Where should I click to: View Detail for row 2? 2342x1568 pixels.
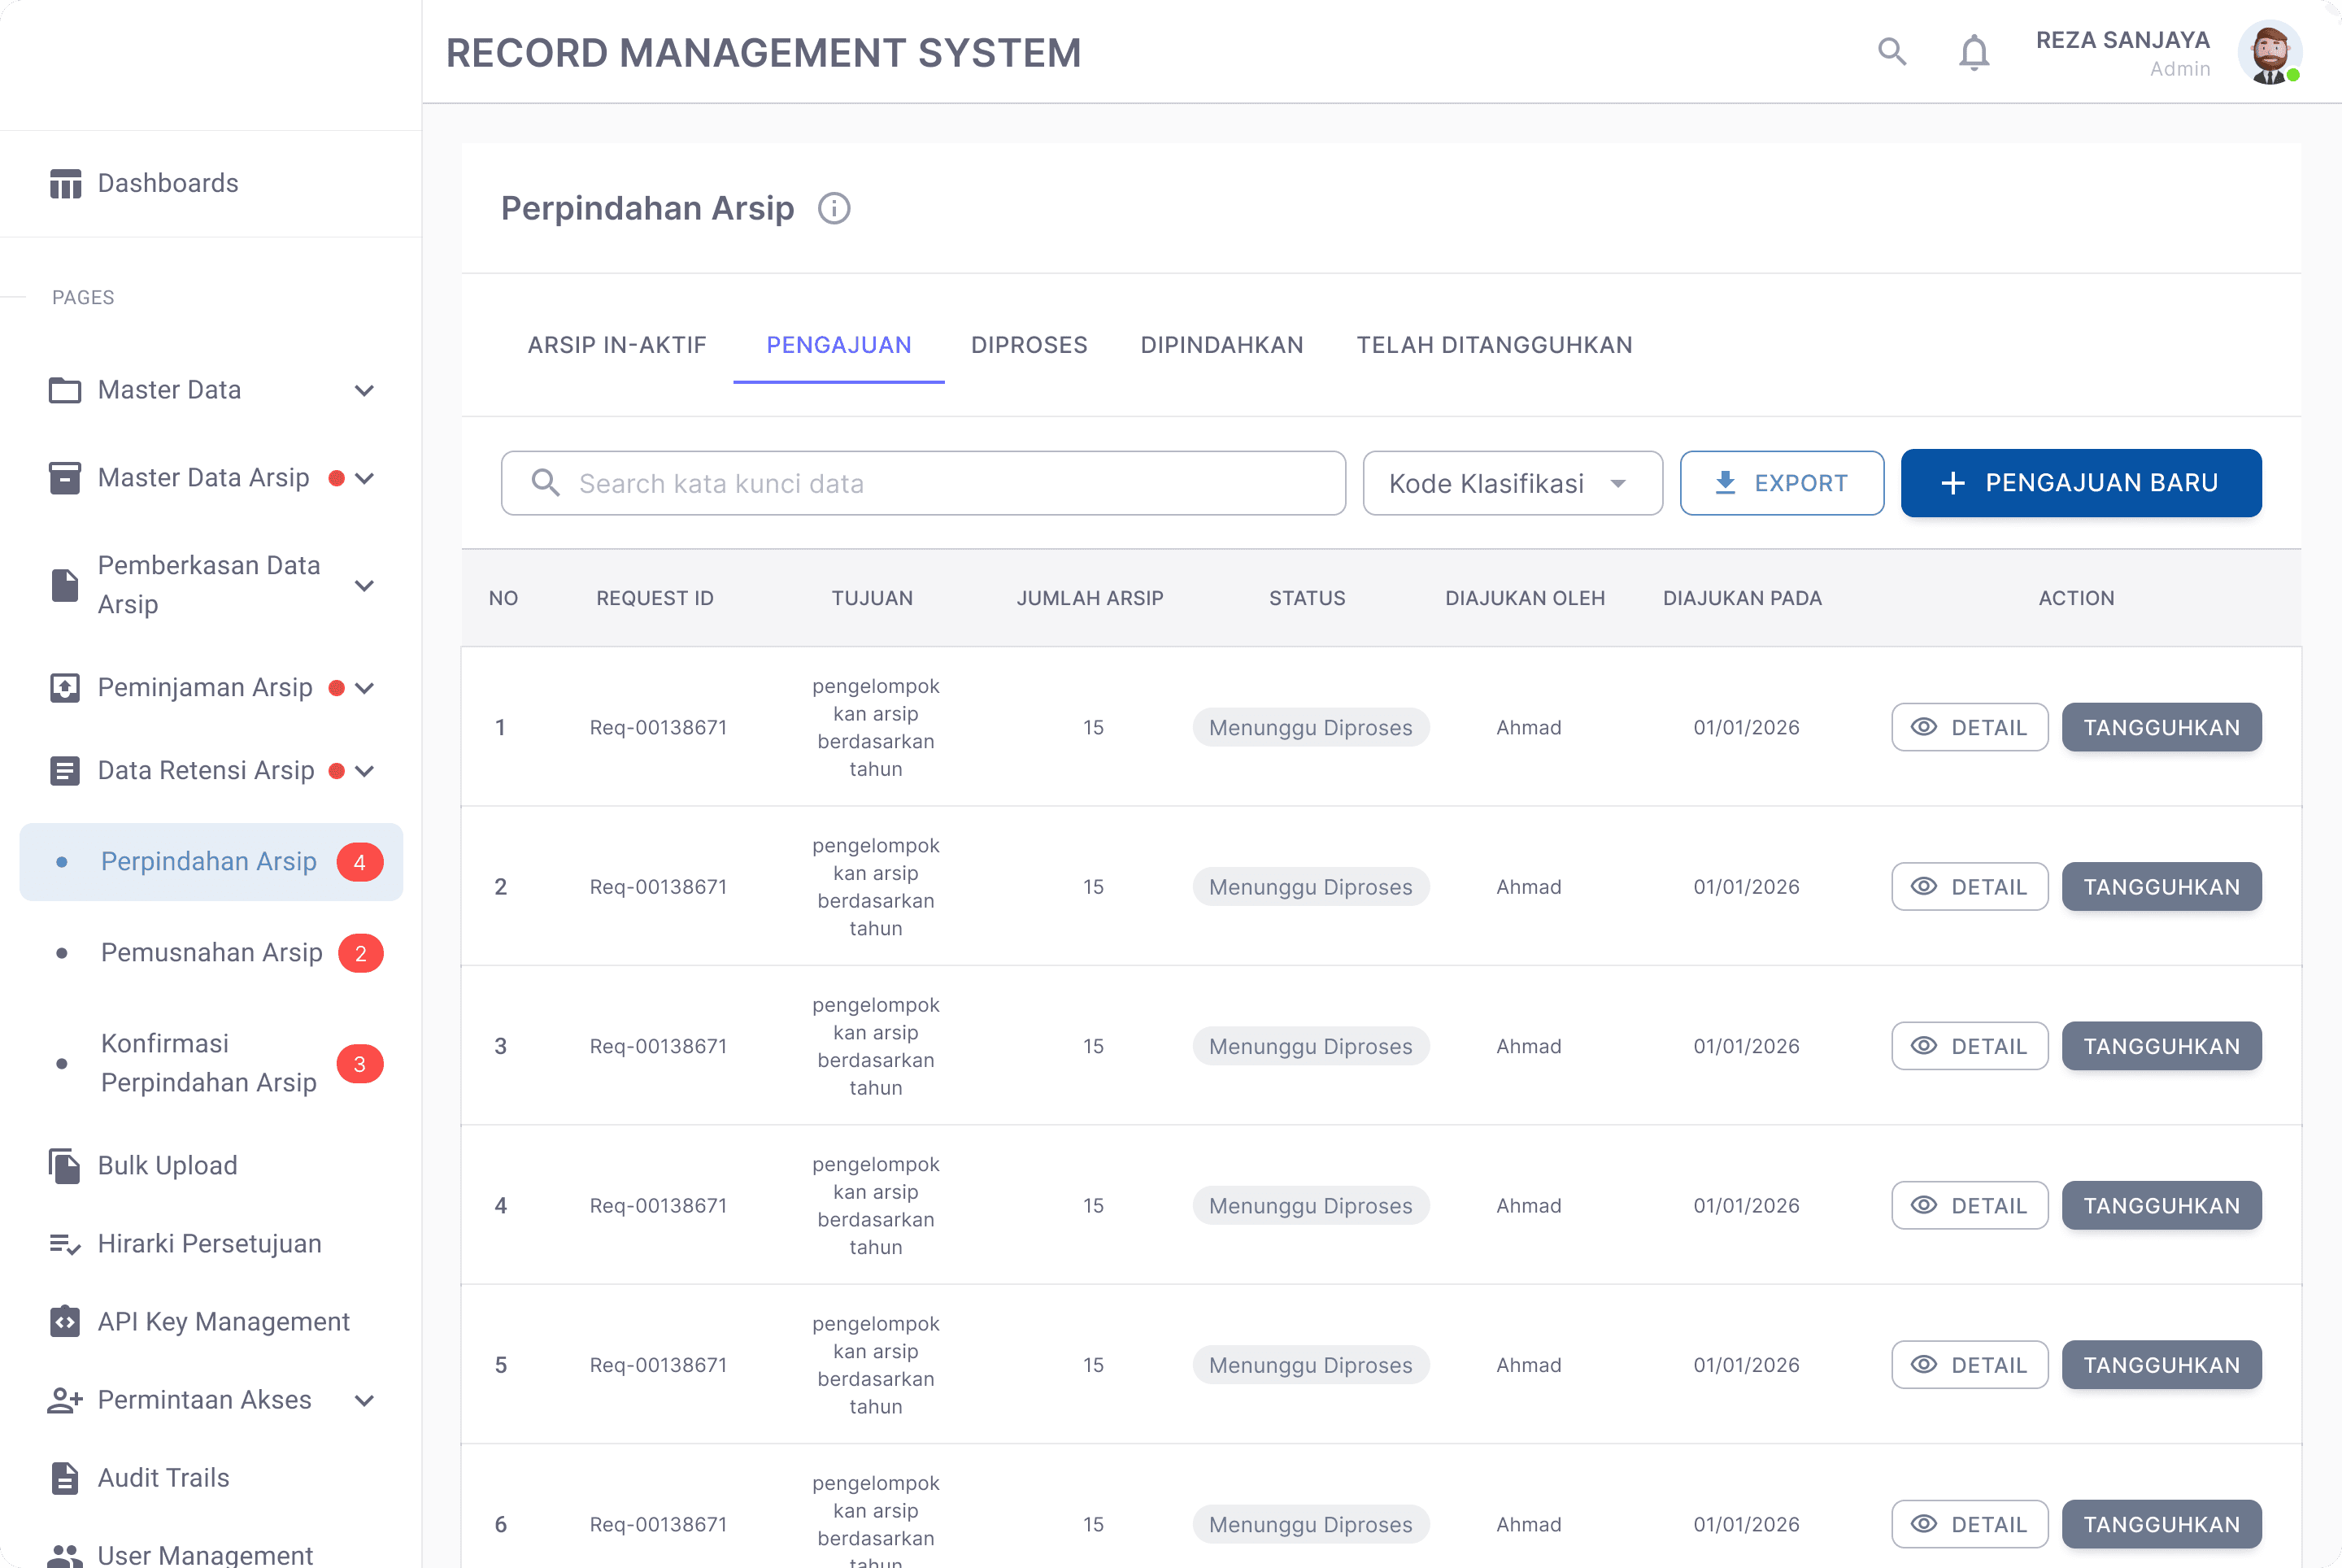point(1969,887)
